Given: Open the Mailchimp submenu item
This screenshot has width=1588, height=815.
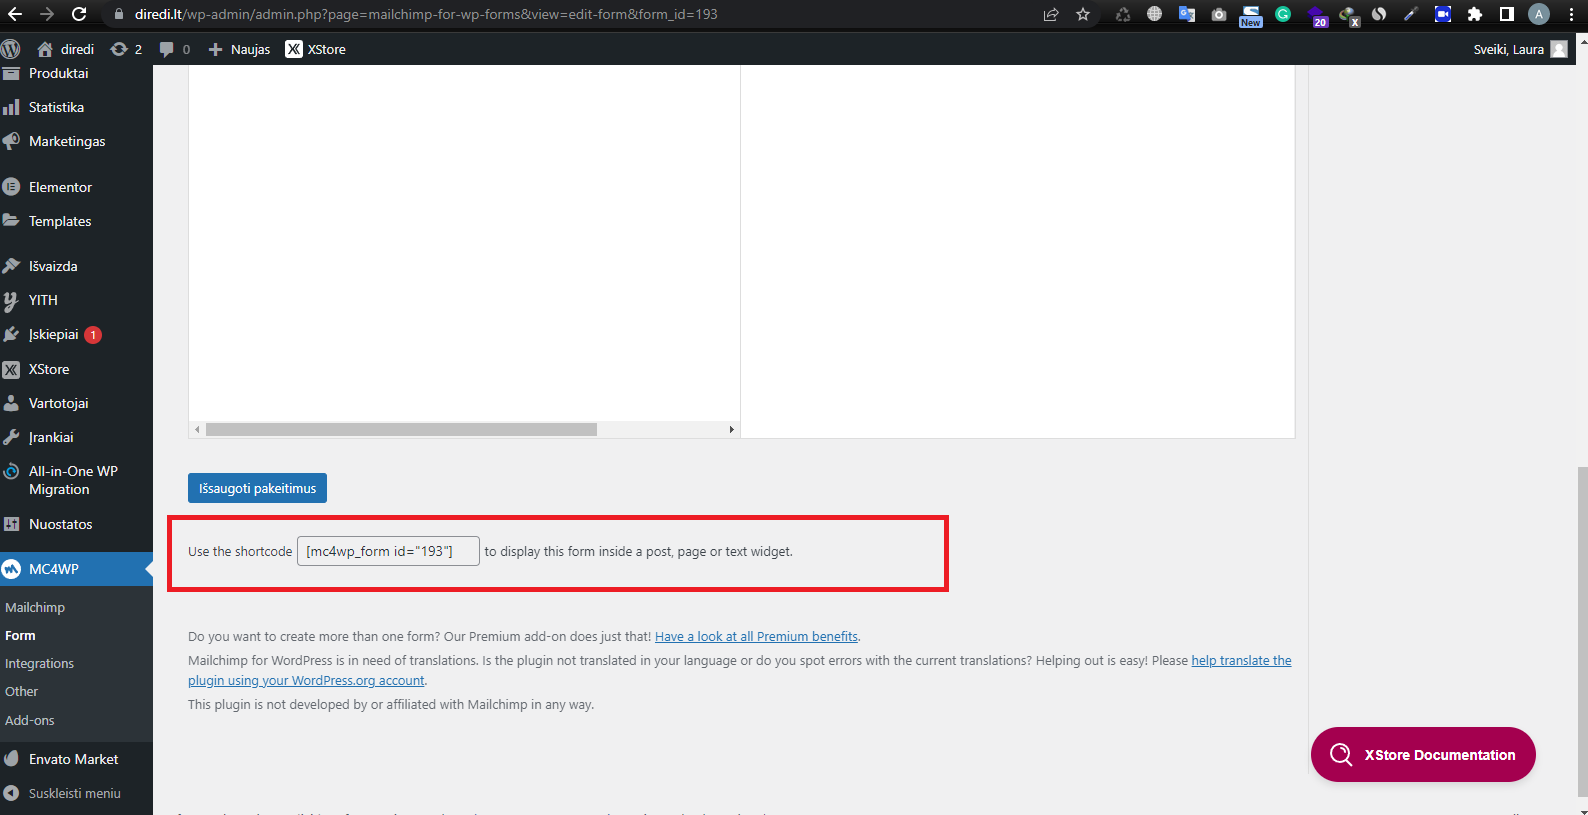Looking at the screenshot, I should (x=35, y=607).
